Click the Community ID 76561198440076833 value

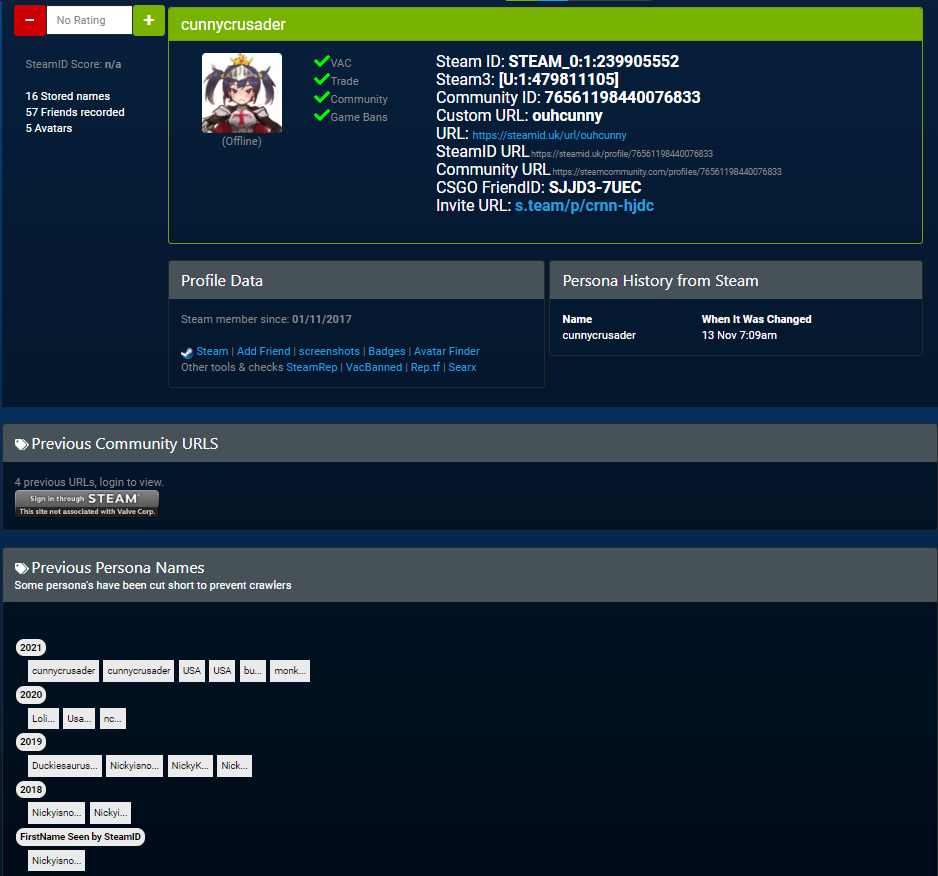pyautogui.click(x=622, y=98)
